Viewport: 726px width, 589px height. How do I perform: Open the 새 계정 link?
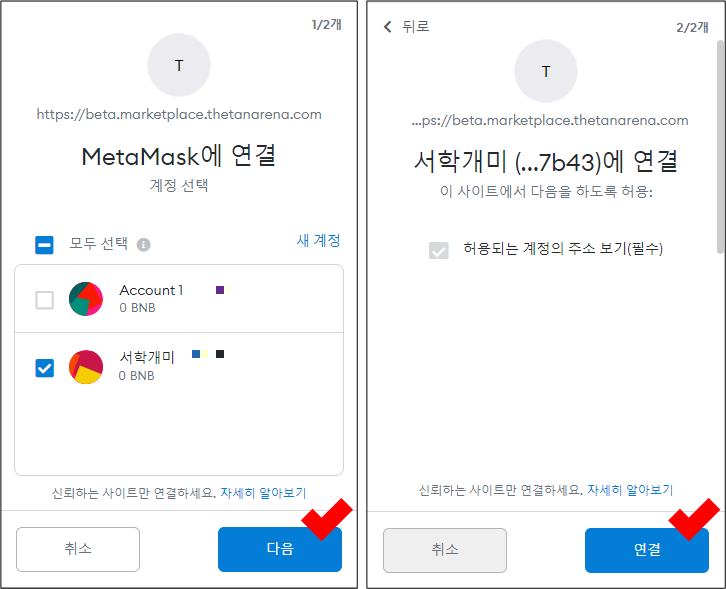click(319, 240)
